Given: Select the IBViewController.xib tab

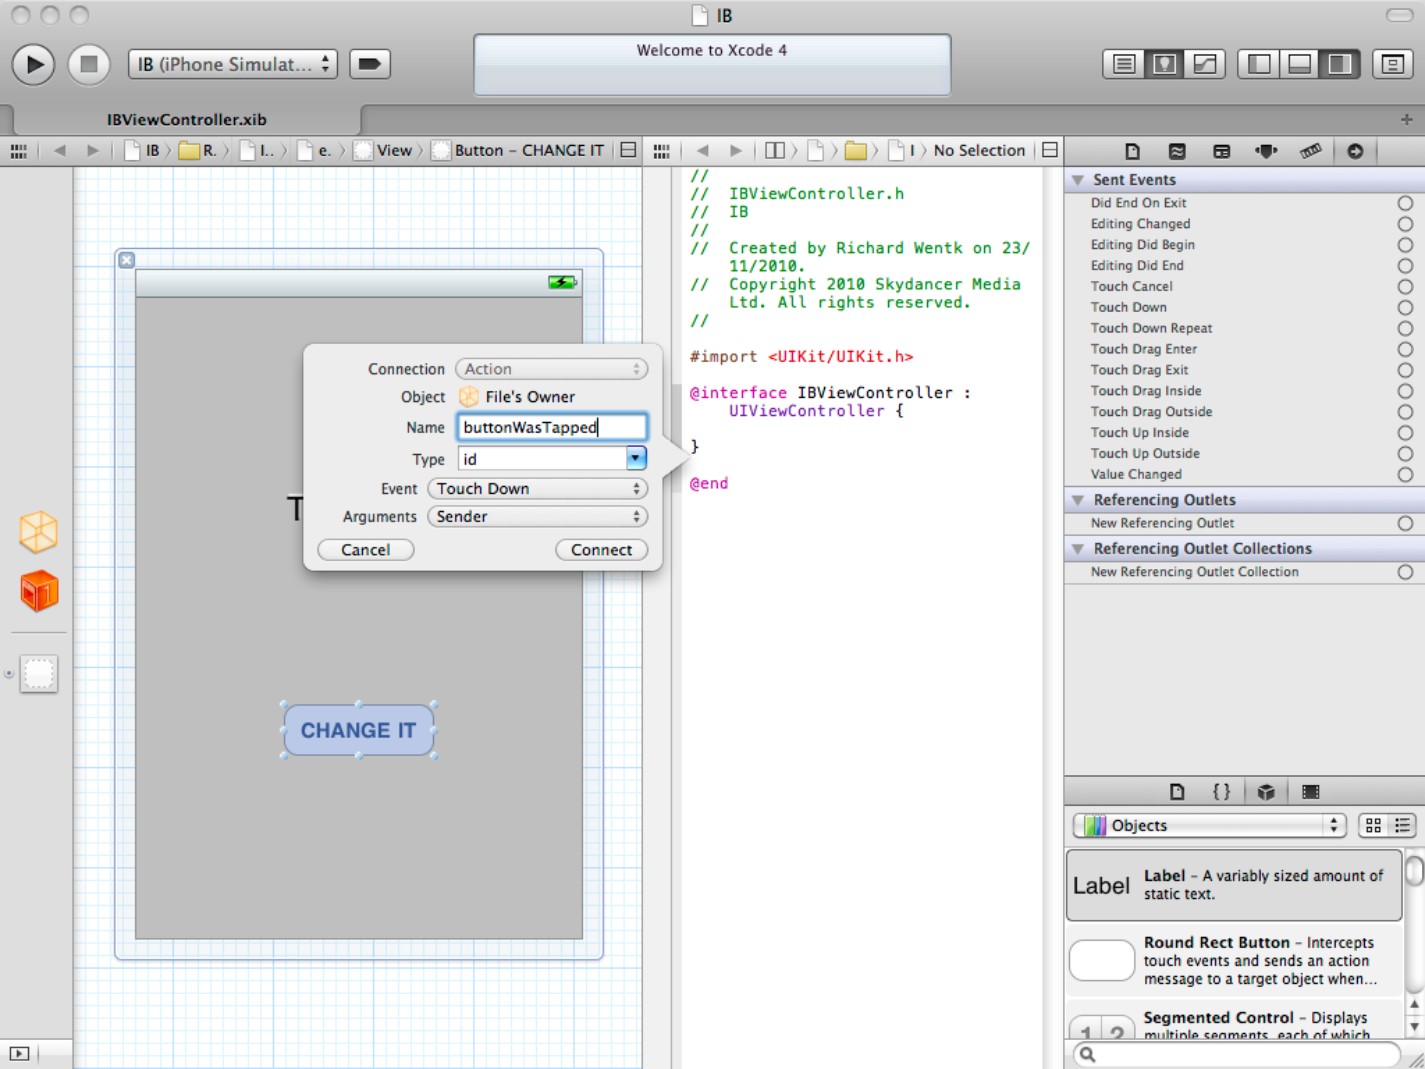Looking at the screenshot, I should tap(186, 119).
